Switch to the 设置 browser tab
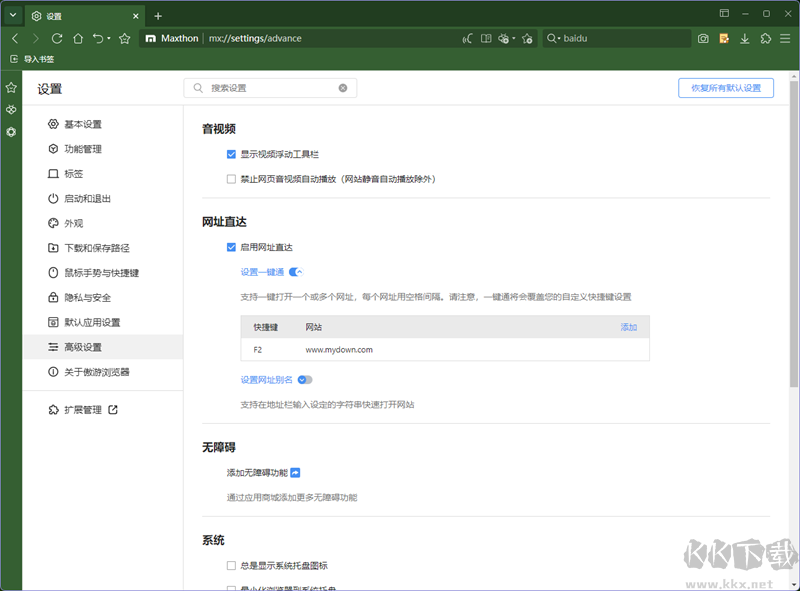 (x=85, y=16)
